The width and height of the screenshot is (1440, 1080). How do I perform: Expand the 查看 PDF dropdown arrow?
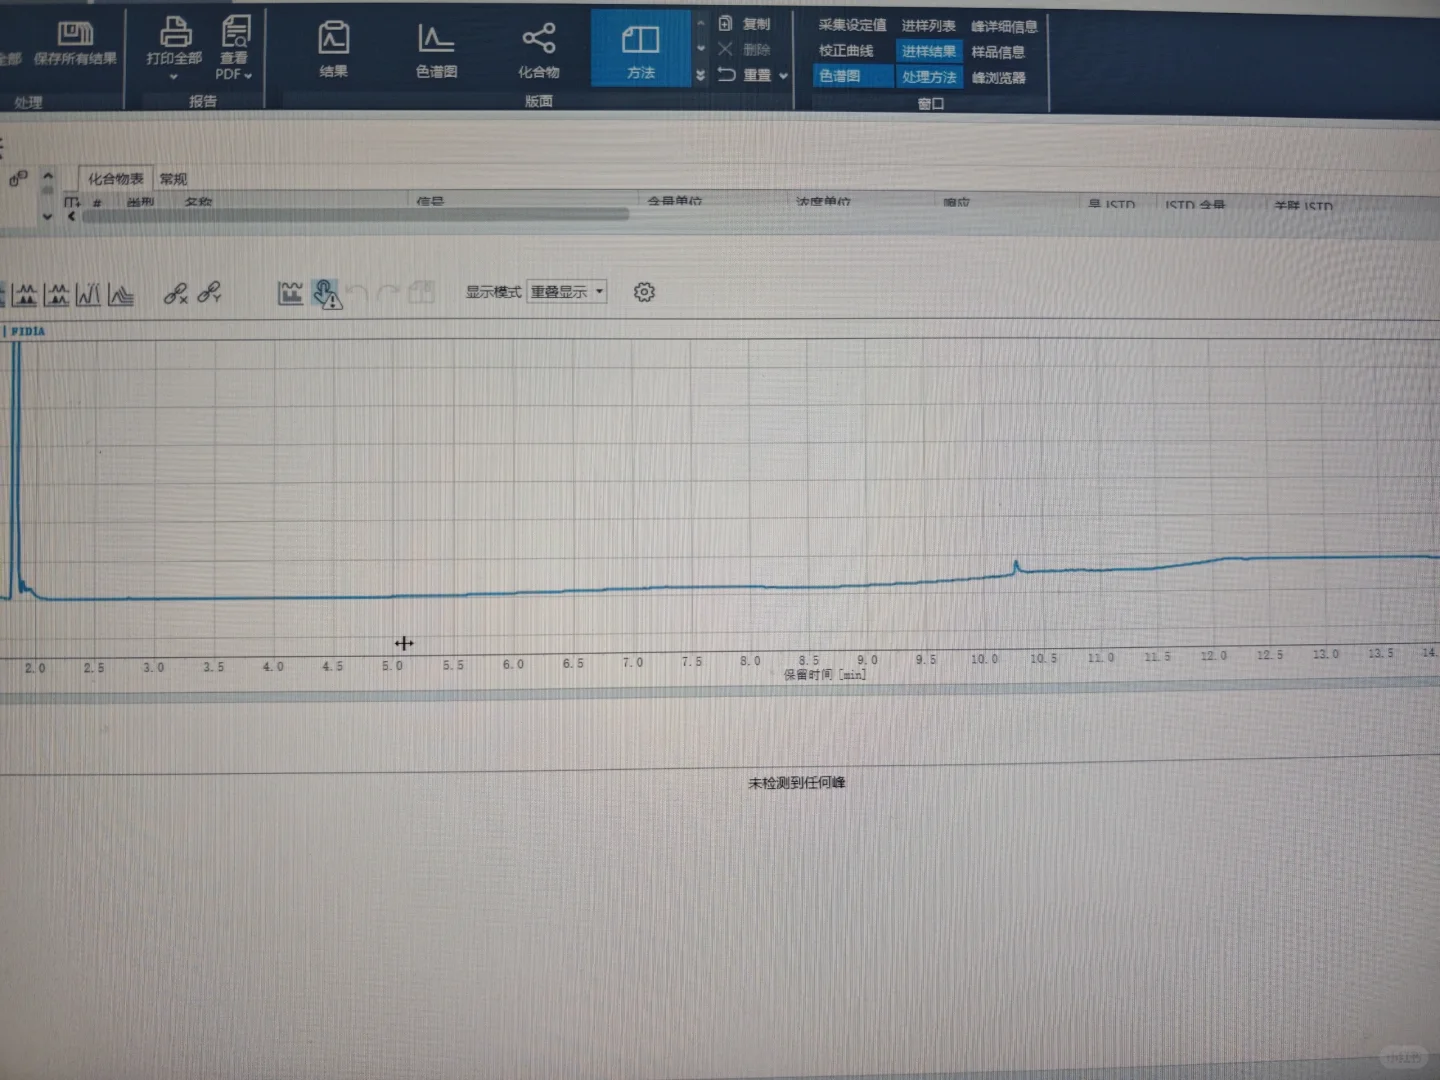248,75
